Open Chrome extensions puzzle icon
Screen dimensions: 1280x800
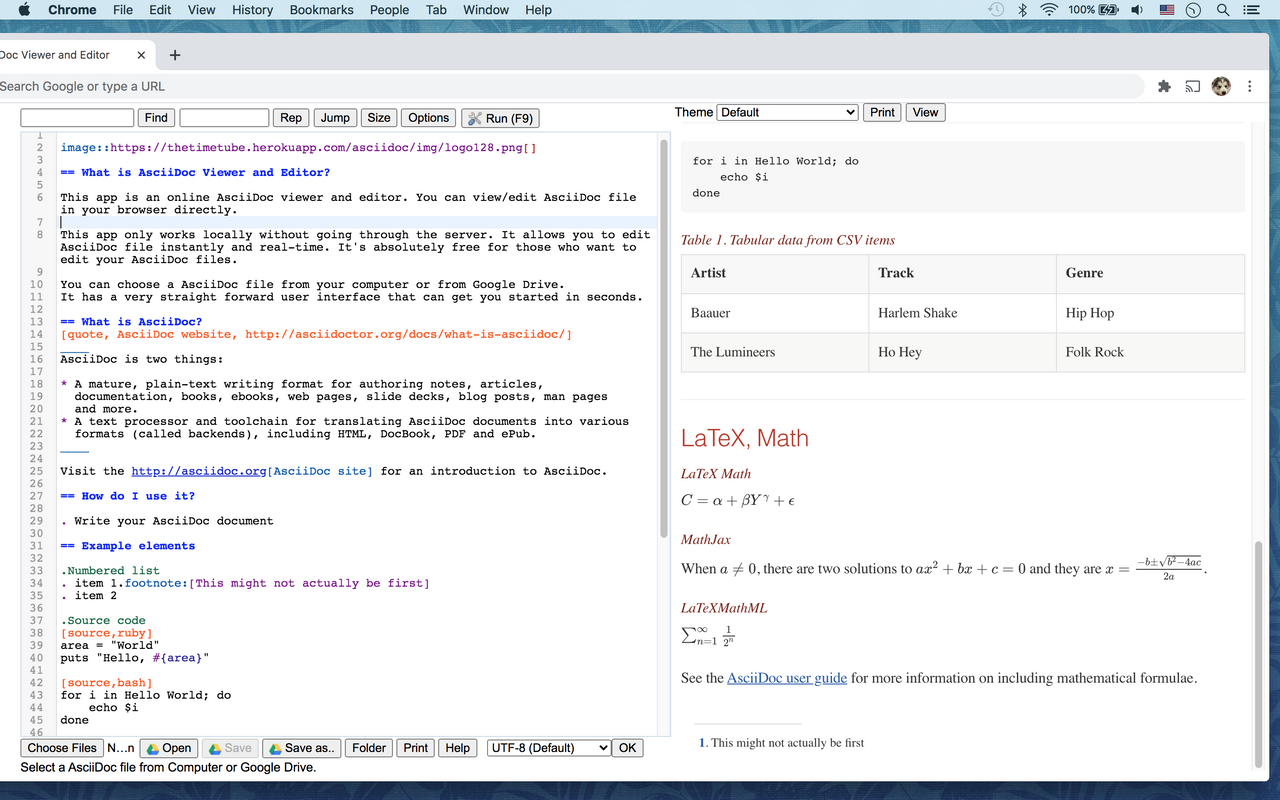coord(1164,87)
